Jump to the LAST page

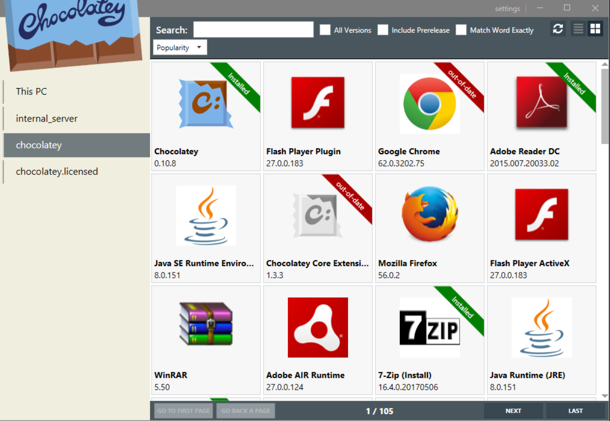(575, 411)
